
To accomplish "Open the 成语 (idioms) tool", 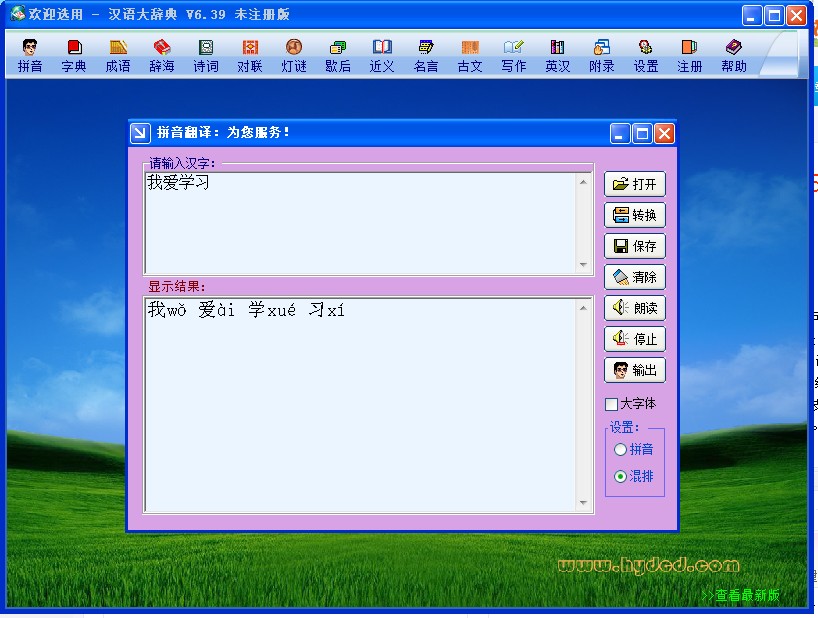I will coord(117,55).
